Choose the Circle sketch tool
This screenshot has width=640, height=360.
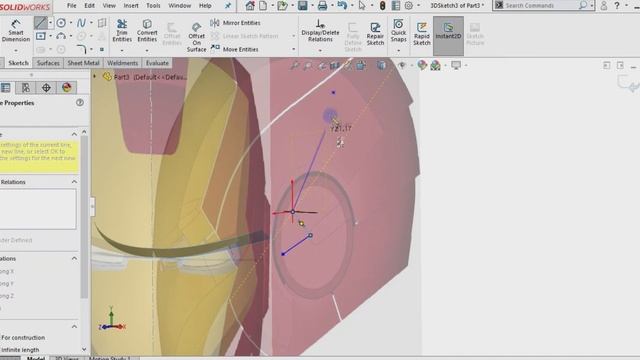tap(61, 23)
